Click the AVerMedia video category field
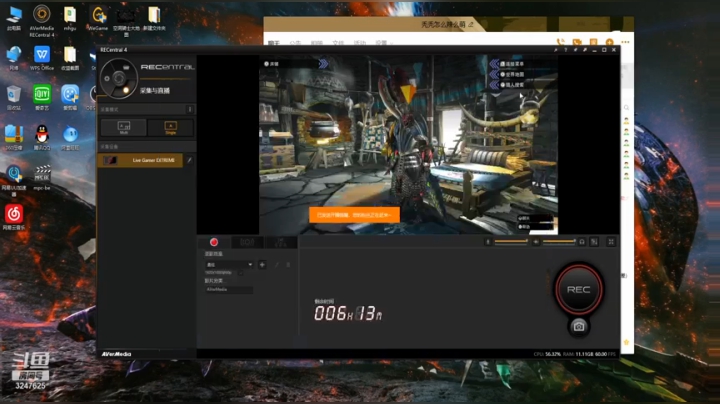This screenshot has width=720, height=404. point(229,290)
